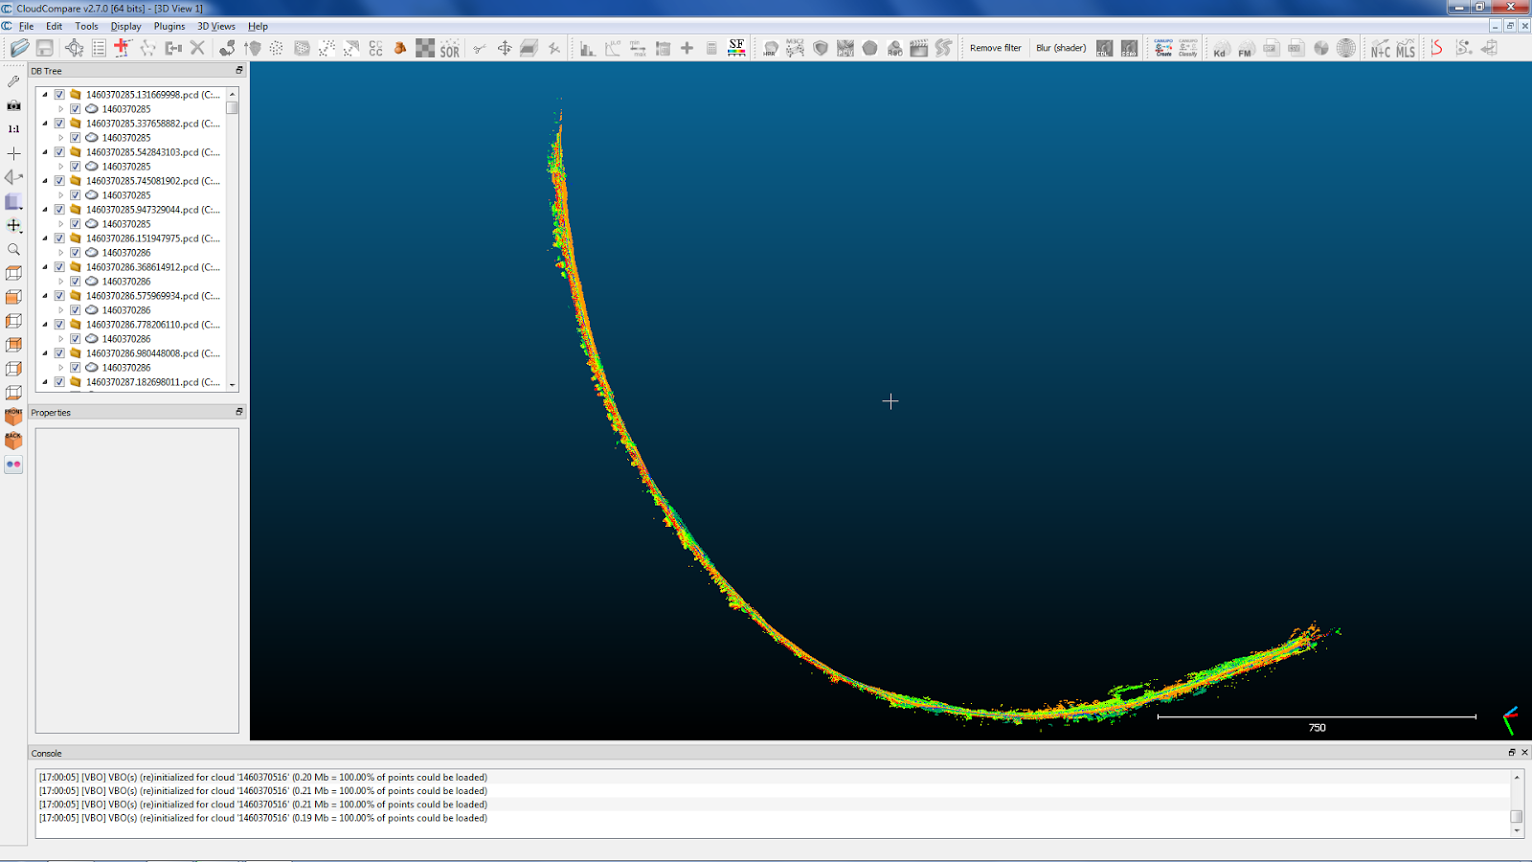Click the Save floppy disk icon
Screen dimensions: 1532x862
(45, 48)
